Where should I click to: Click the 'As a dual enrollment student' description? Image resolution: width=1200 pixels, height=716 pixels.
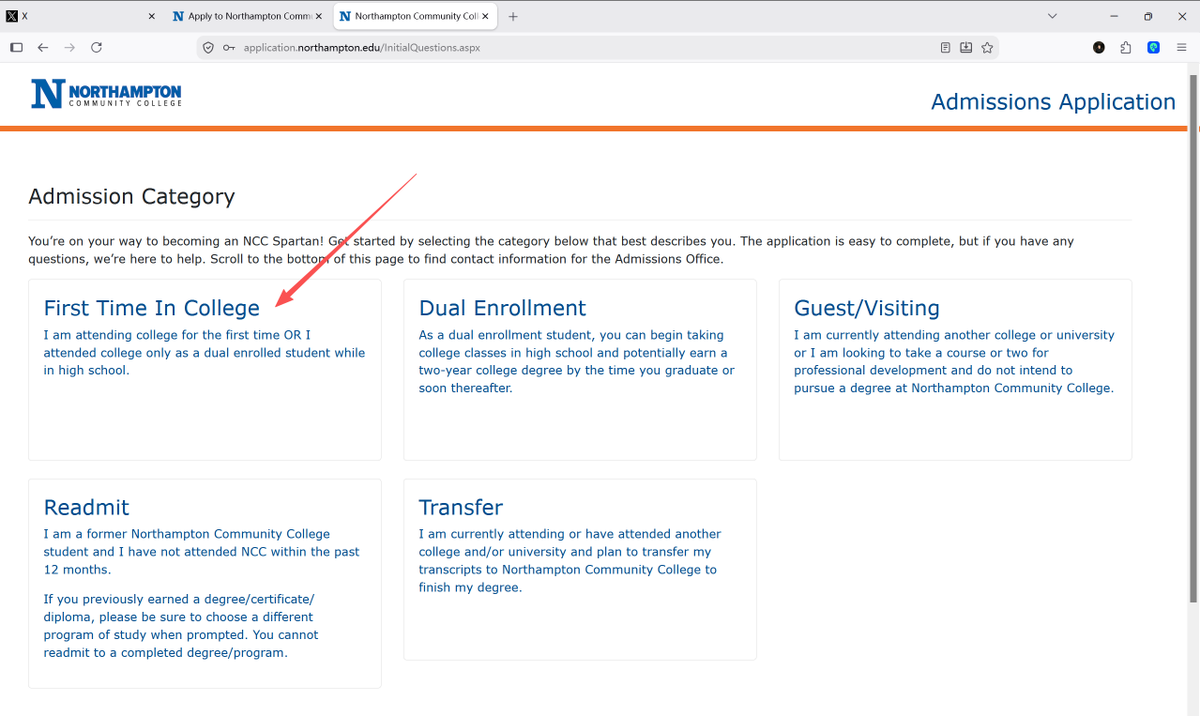(576, 361)
